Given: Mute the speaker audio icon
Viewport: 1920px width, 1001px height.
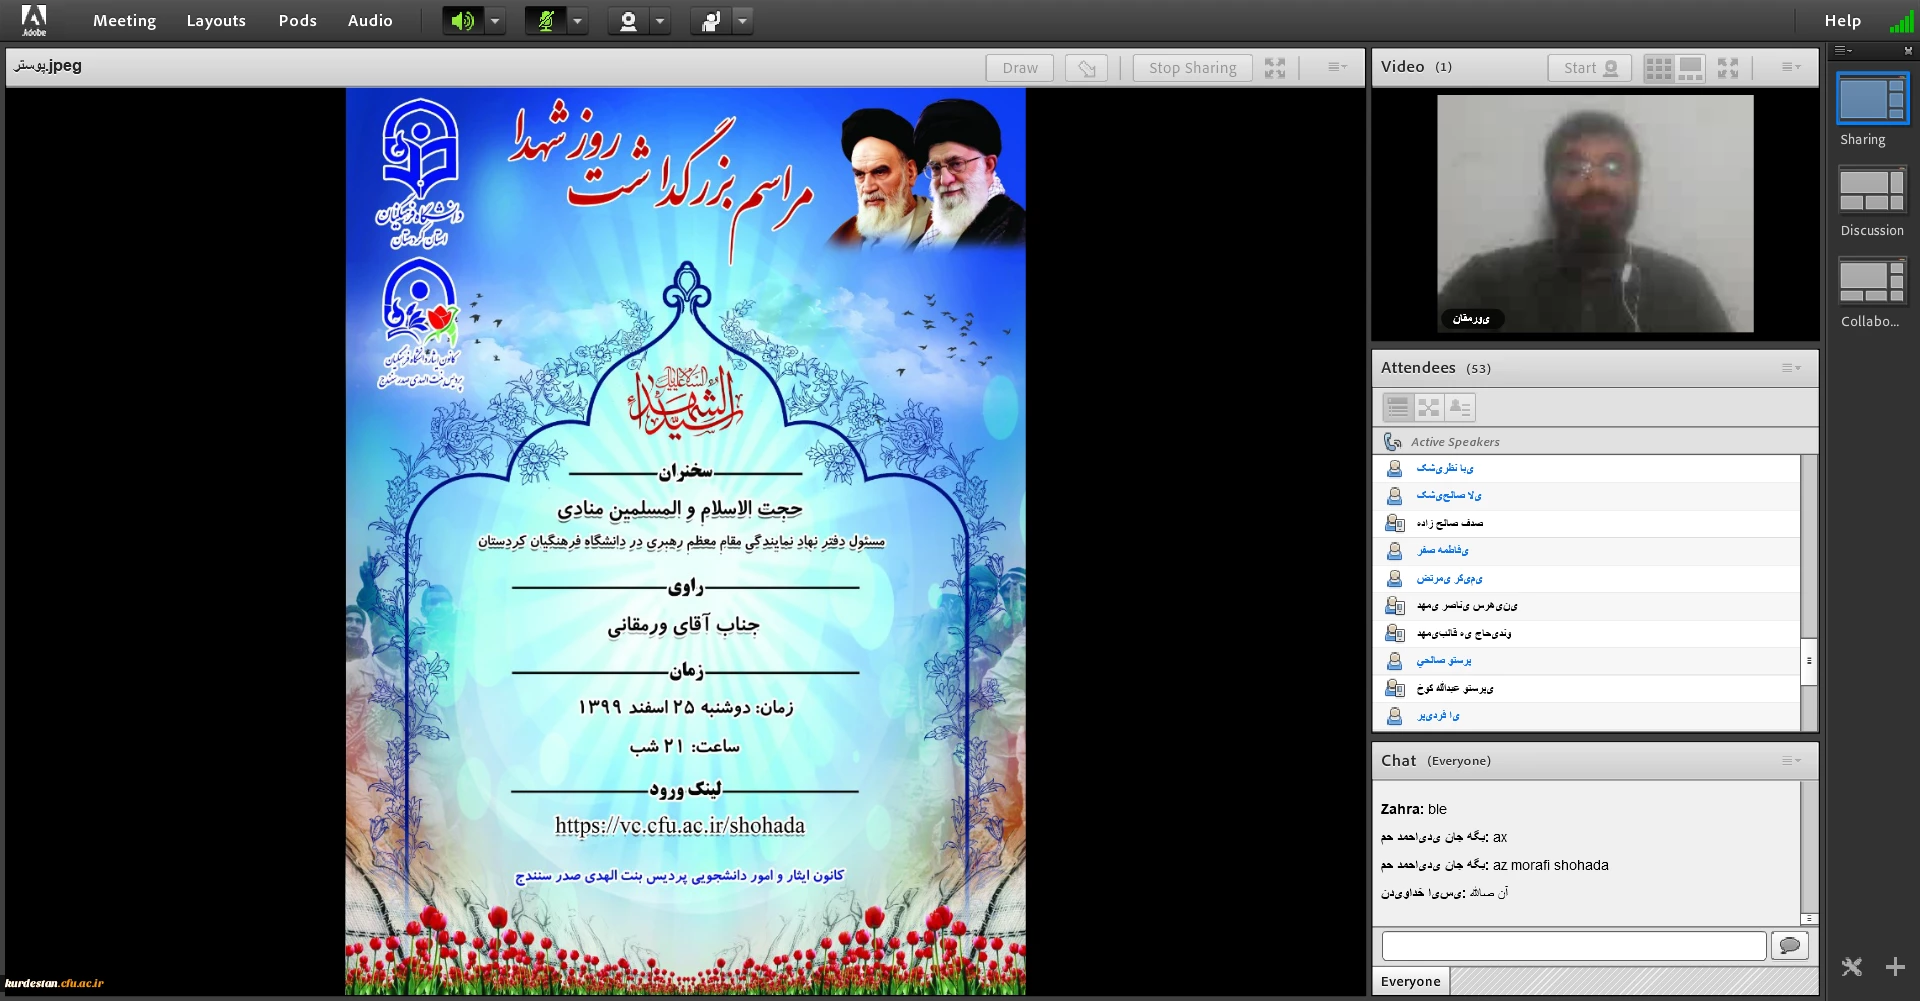Looking at the screenshot, I should pos(463,21).
